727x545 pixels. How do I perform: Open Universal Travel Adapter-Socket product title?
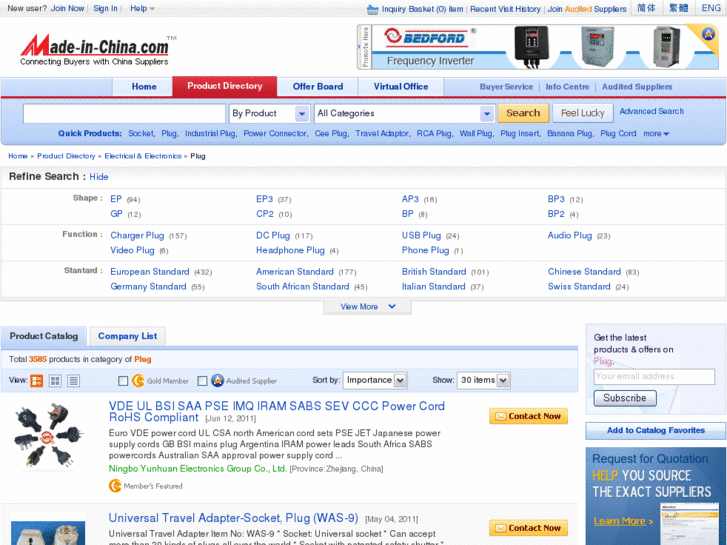coord(233,518)
